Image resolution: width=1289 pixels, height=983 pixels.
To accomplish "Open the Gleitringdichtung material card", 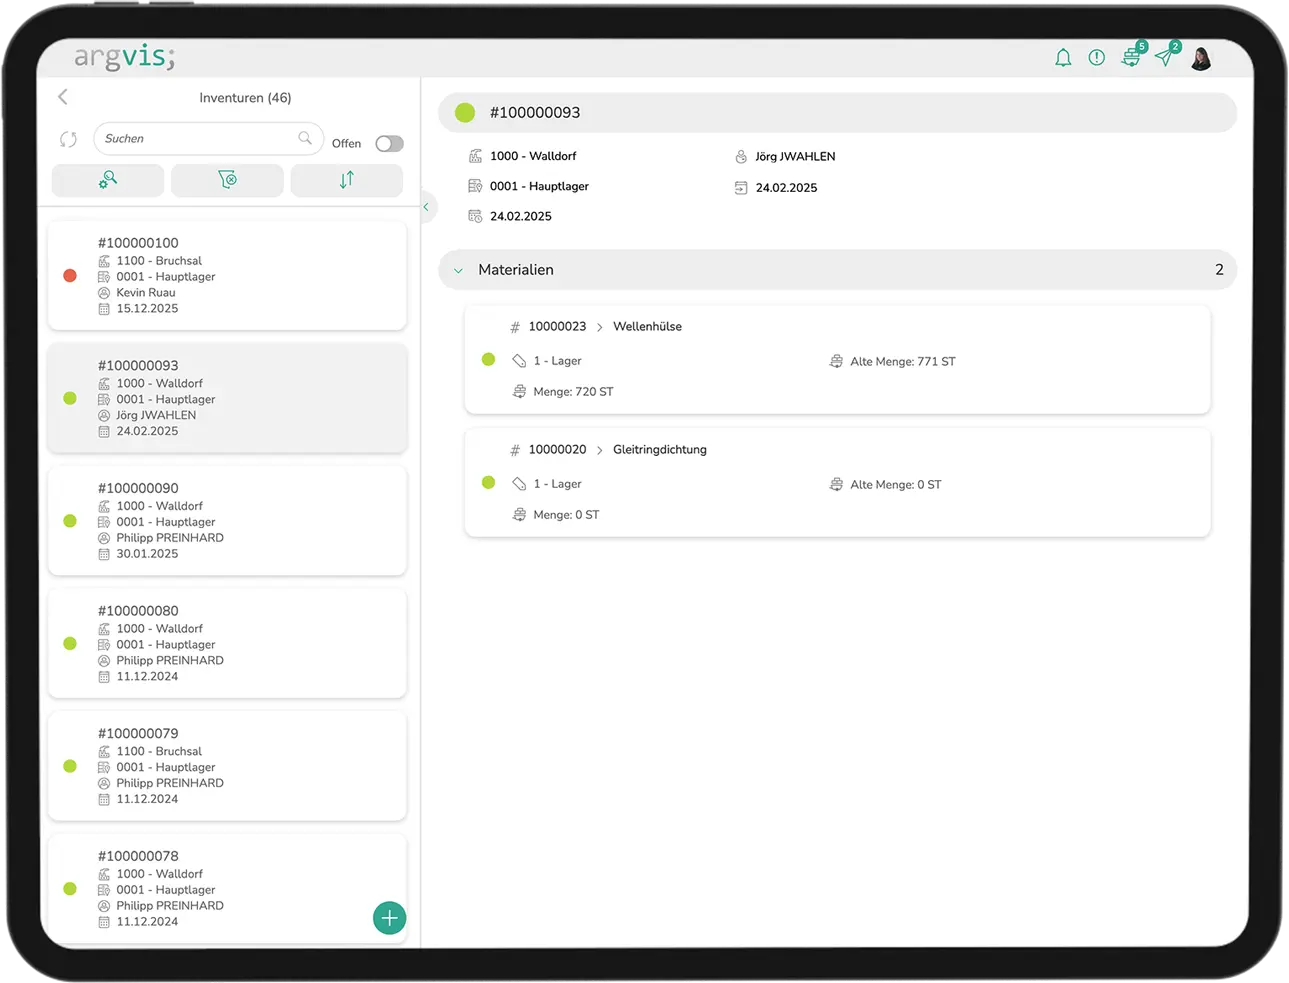I will point(837,483).
